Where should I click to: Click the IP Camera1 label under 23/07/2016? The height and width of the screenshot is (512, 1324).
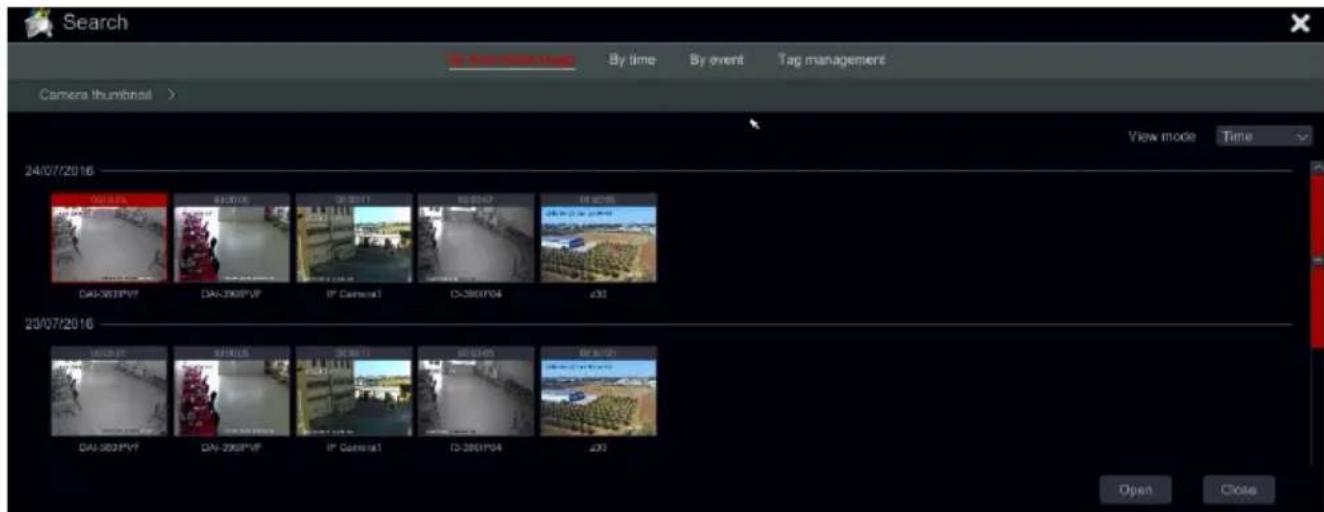point(354,448)
